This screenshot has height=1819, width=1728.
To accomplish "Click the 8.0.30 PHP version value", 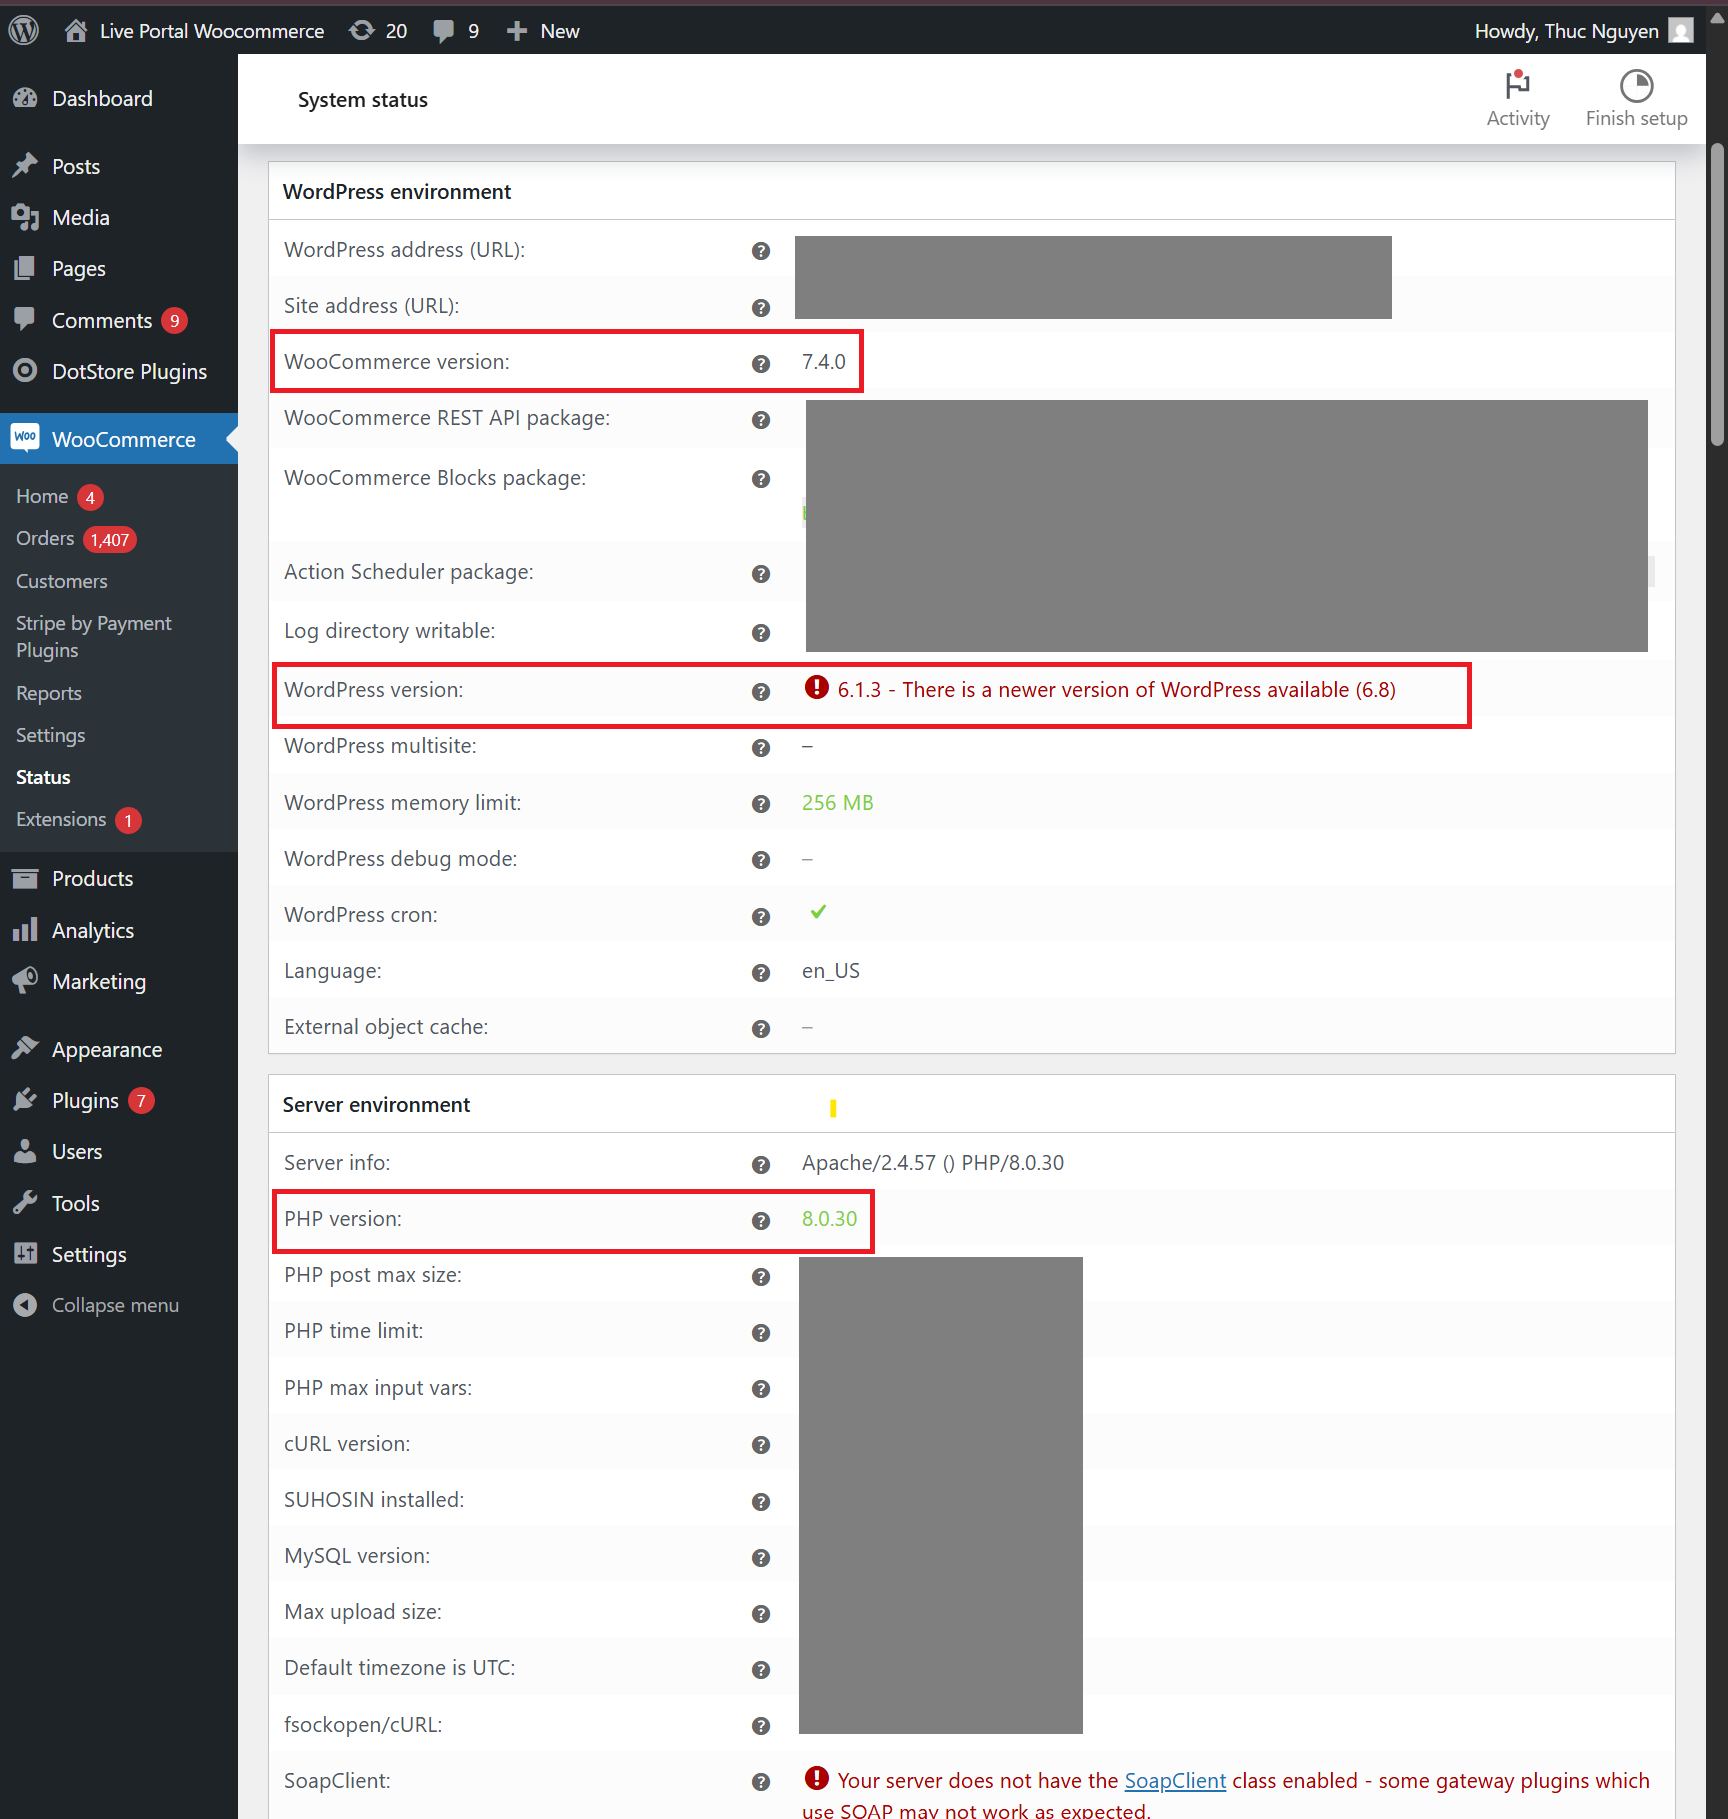I will click(x=829, y=1219).
